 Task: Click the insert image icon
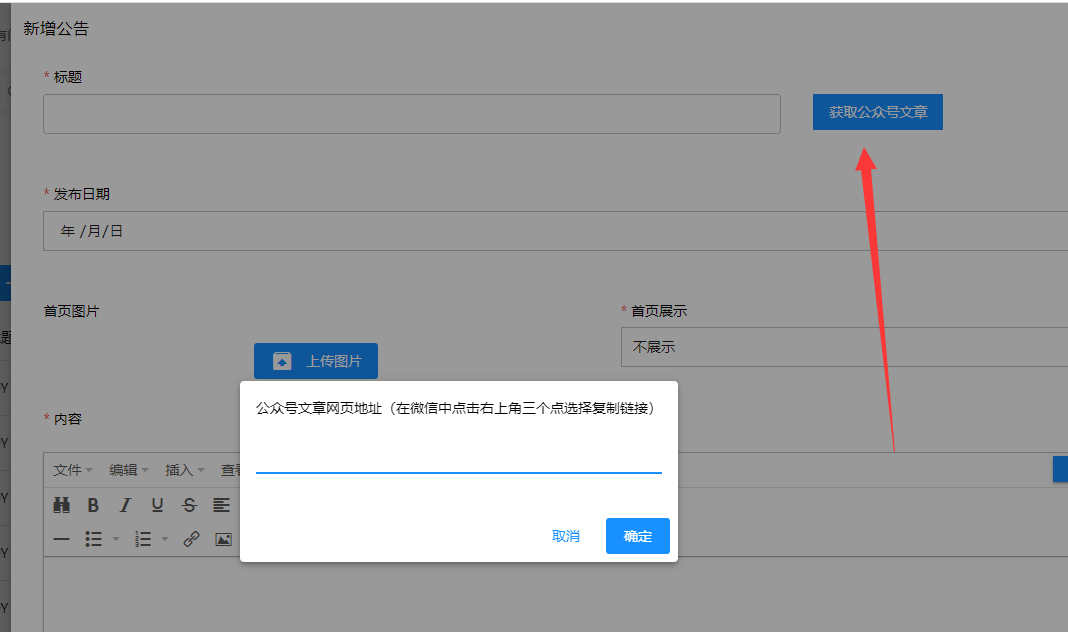[x=223, y=539]
